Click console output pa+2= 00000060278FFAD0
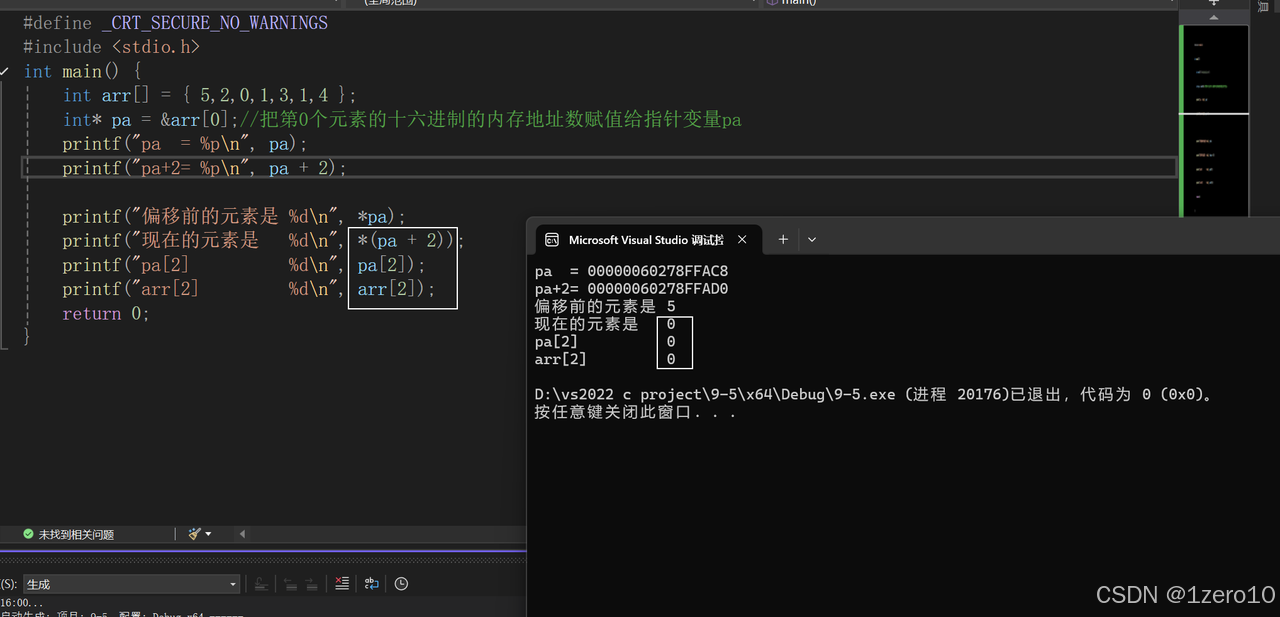Screen dimensions: 1280x617 tap(632, 289)
